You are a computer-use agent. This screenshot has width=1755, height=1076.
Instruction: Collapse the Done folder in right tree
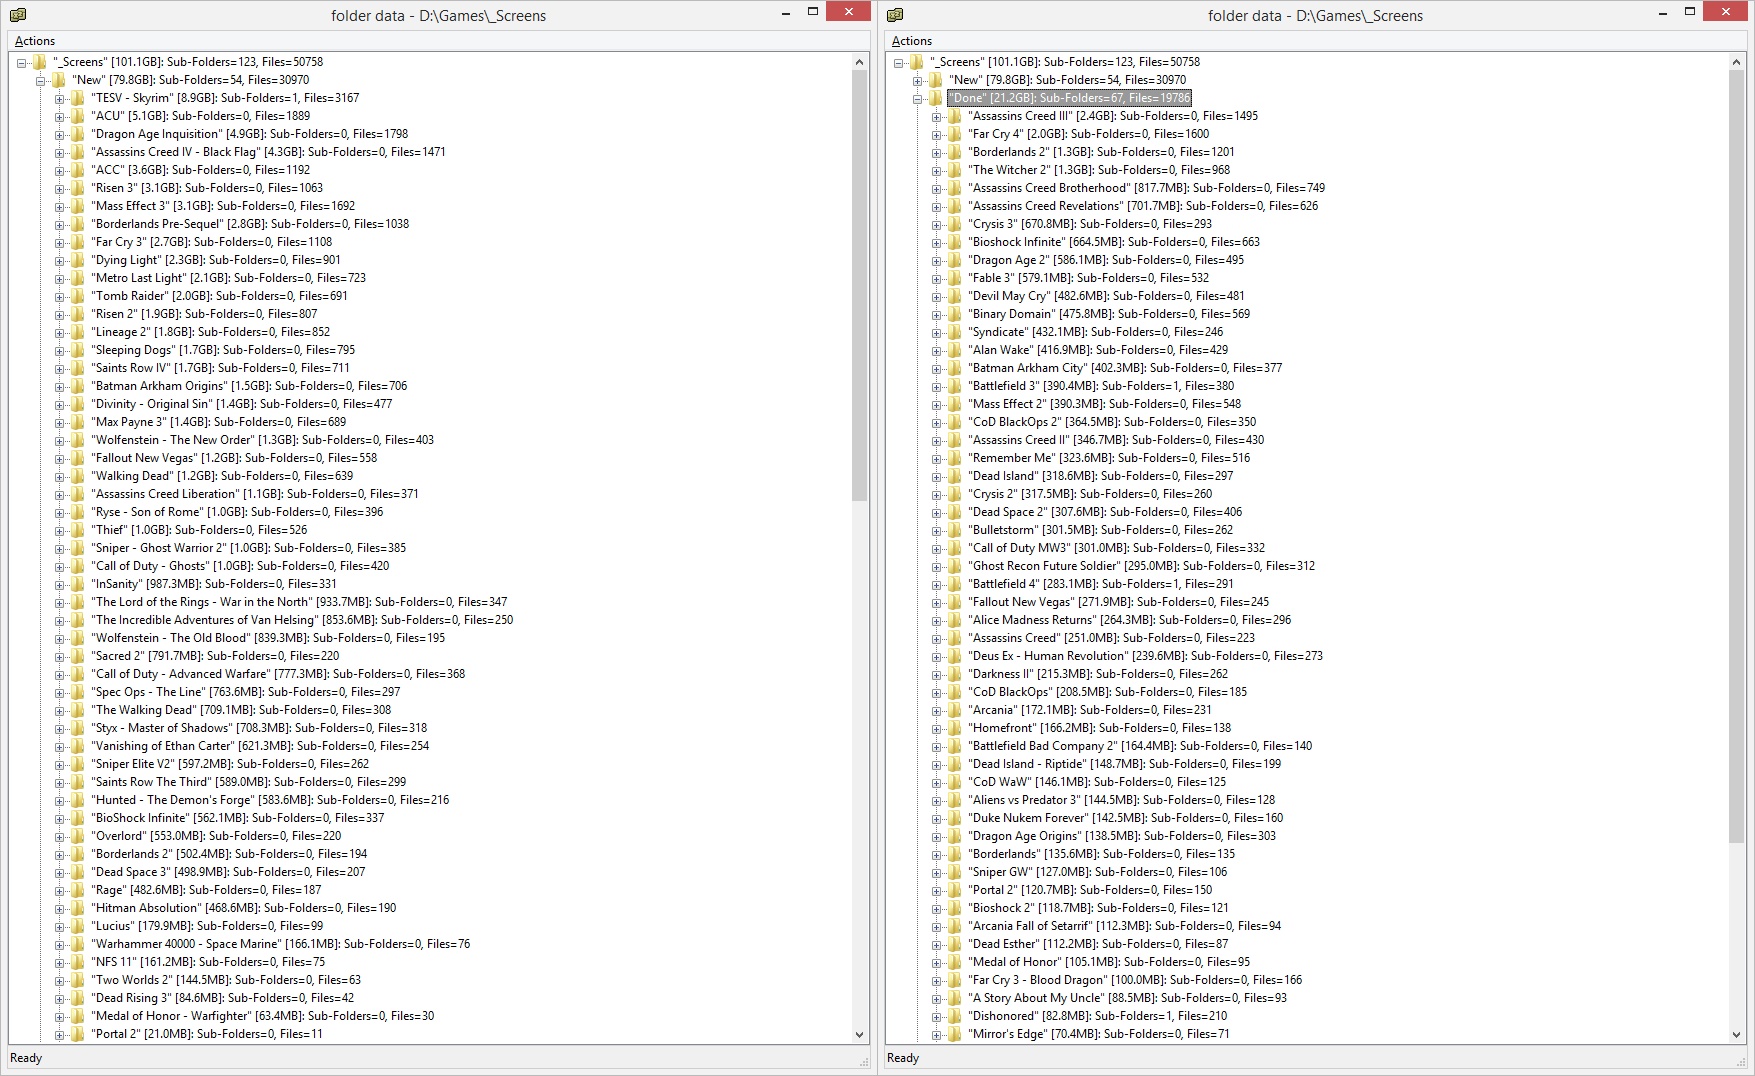[918, 98]
